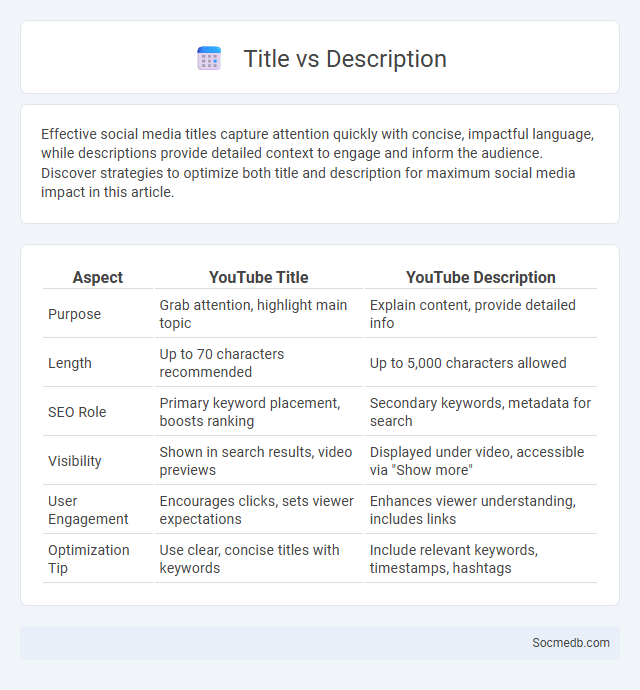
Task: Open the Socmedb.com link in footer
Action: [571, 642]
